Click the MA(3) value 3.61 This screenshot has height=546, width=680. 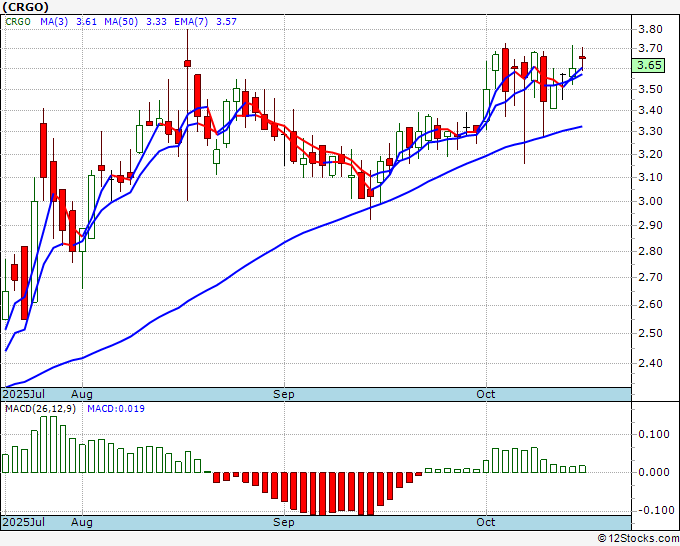(x=86, y=22)
